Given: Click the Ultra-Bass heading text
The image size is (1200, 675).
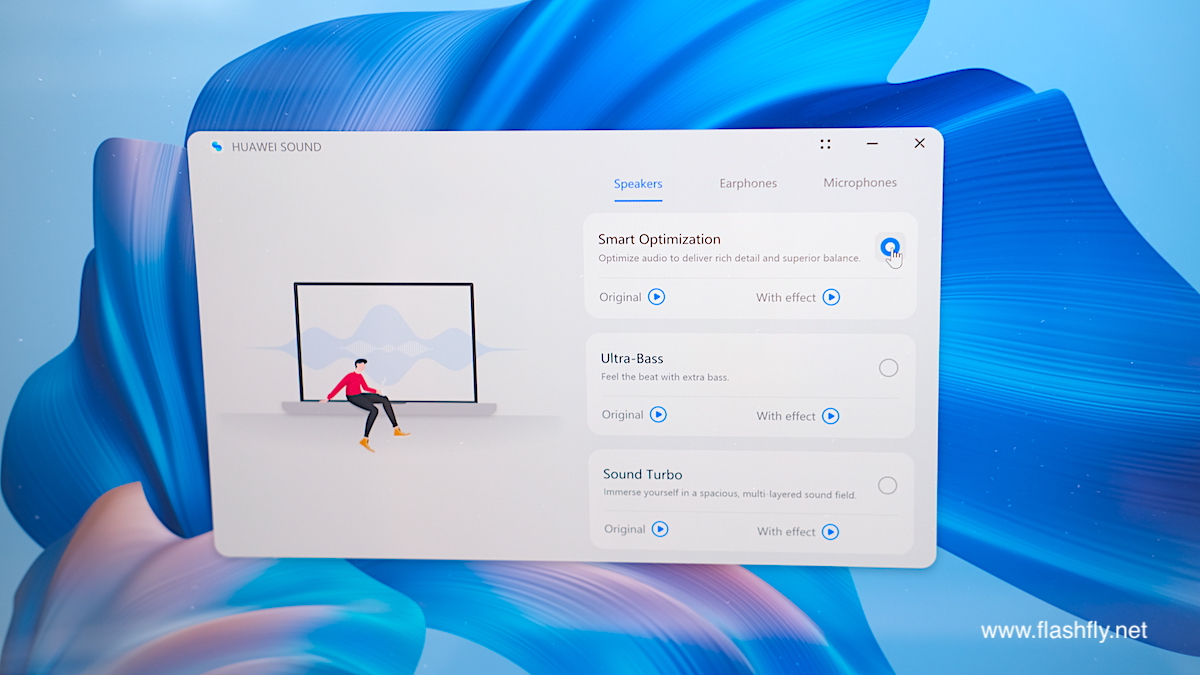Looking at the screenshot, I should [632, 358].
